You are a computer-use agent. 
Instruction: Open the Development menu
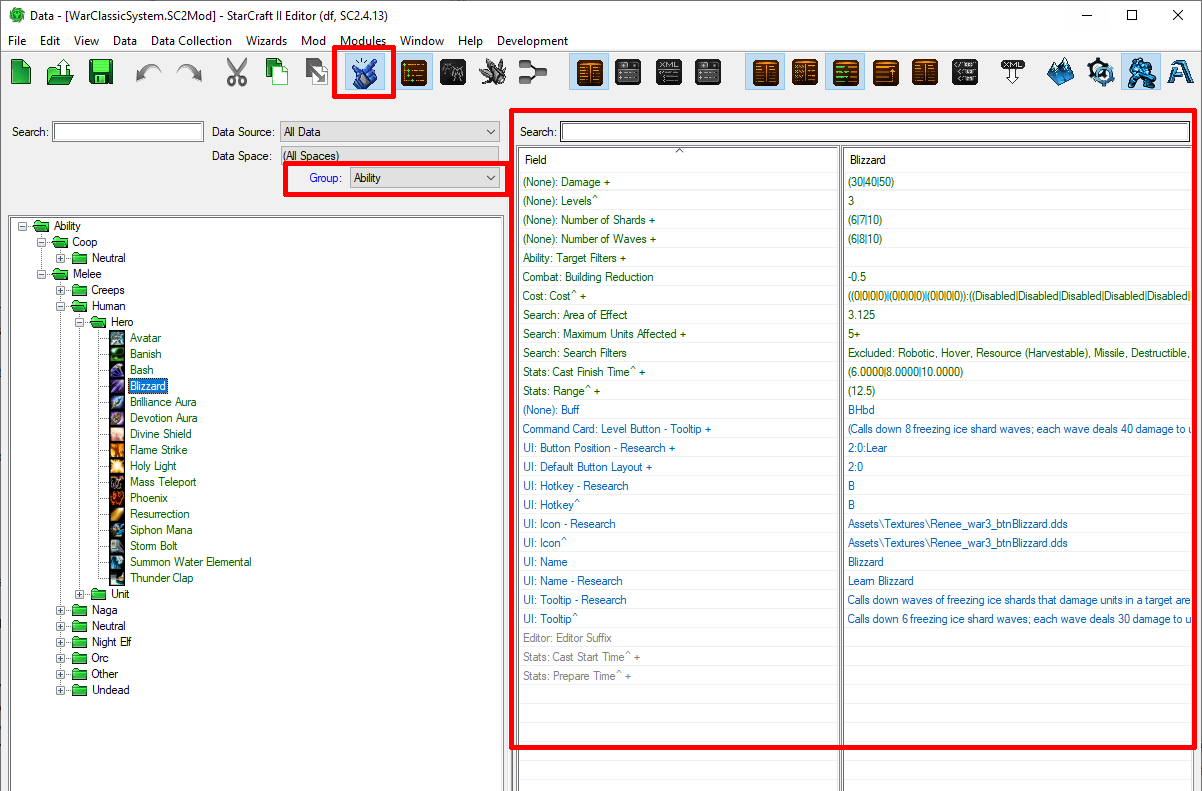pos(532,41)
